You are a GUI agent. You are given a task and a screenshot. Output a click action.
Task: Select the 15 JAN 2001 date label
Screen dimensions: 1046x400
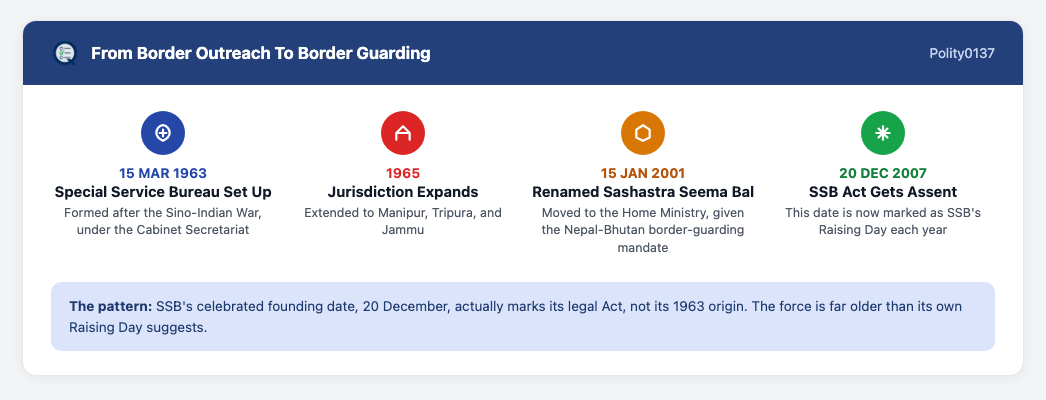pyautogui.click(x=643, y=173)
